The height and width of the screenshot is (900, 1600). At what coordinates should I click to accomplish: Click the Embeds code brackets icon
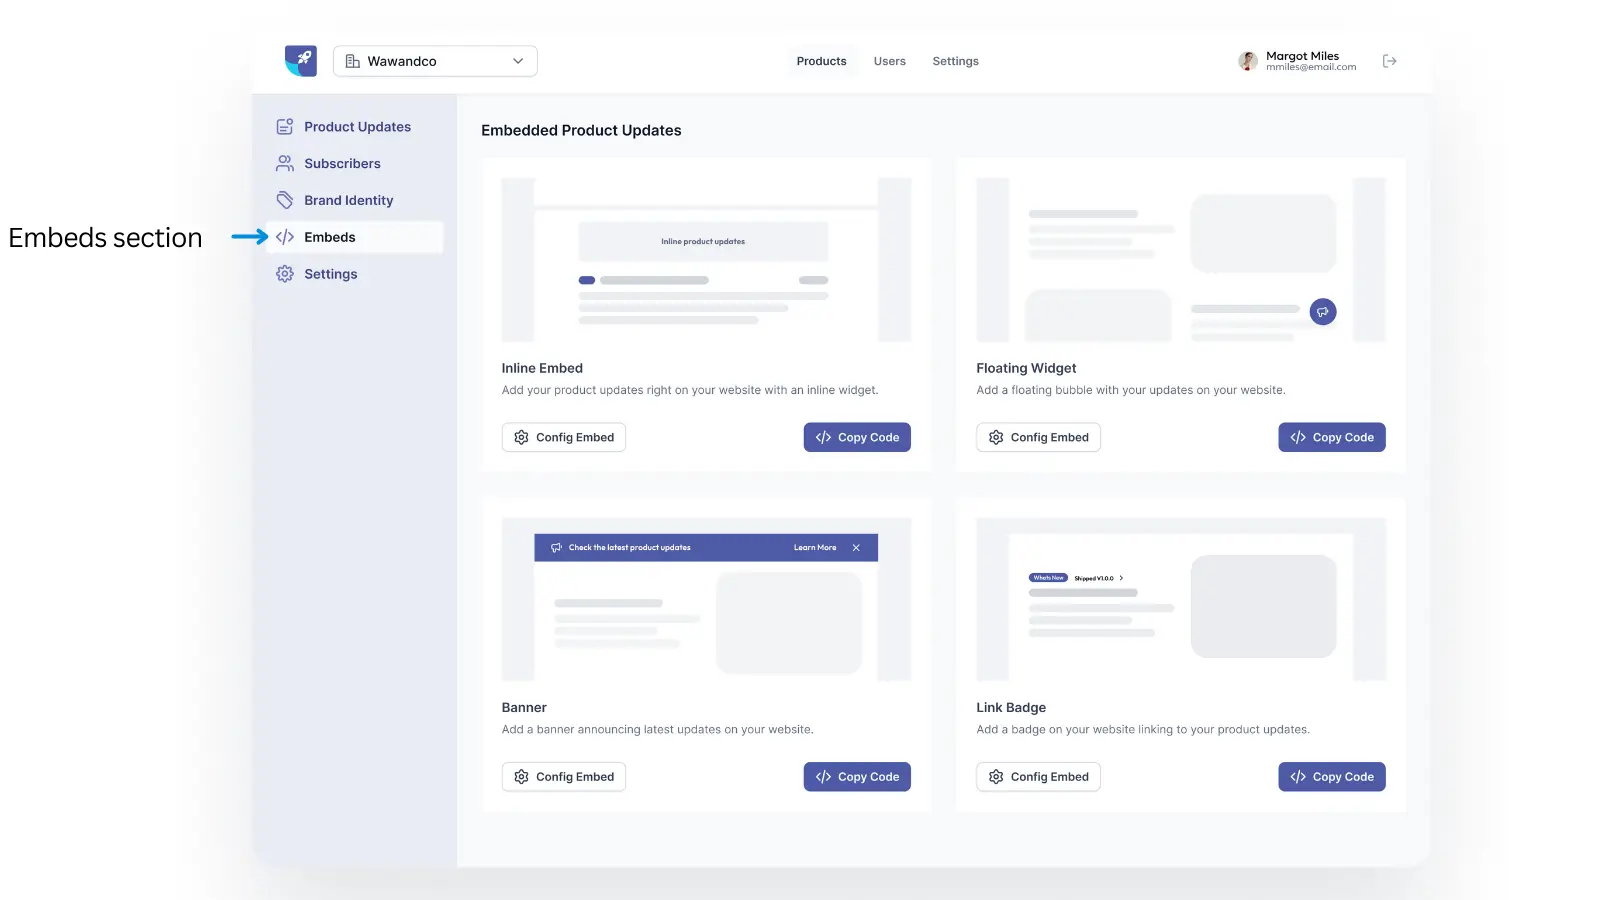coord(285,237)
